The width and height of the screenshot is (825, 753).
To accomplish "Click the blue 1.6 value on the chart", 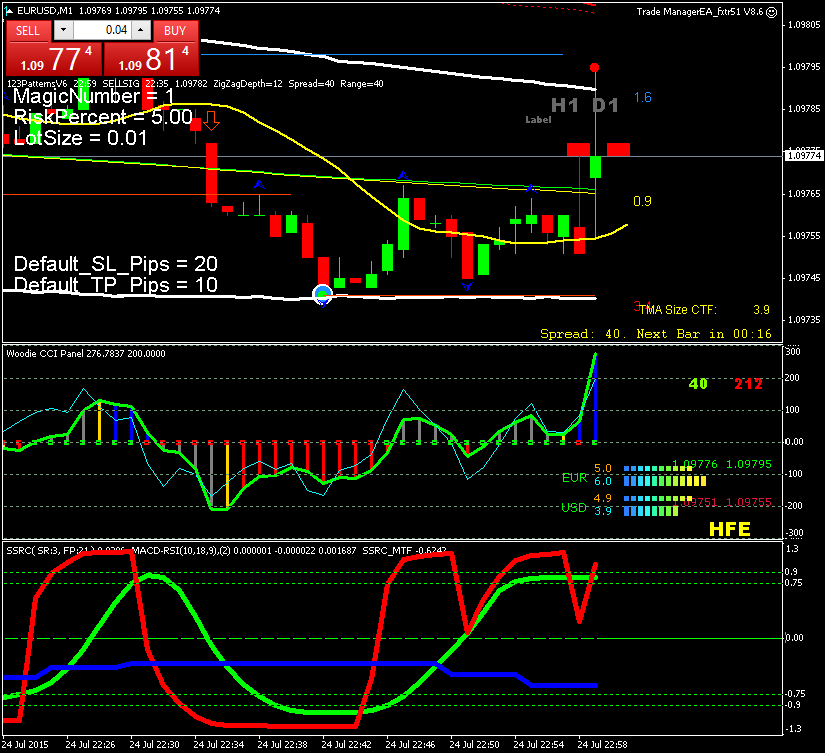I will tap(642, 97).
